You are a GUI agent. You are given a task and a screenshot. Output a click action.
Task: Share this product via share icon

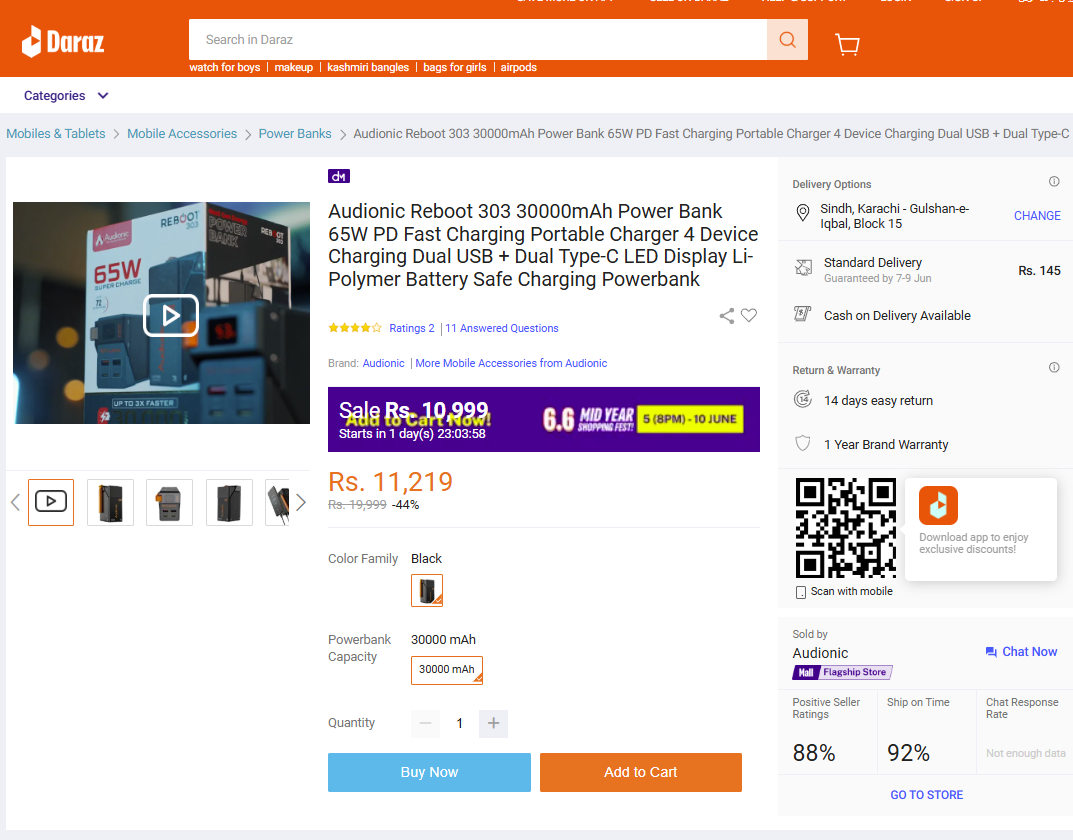point(727,315)
